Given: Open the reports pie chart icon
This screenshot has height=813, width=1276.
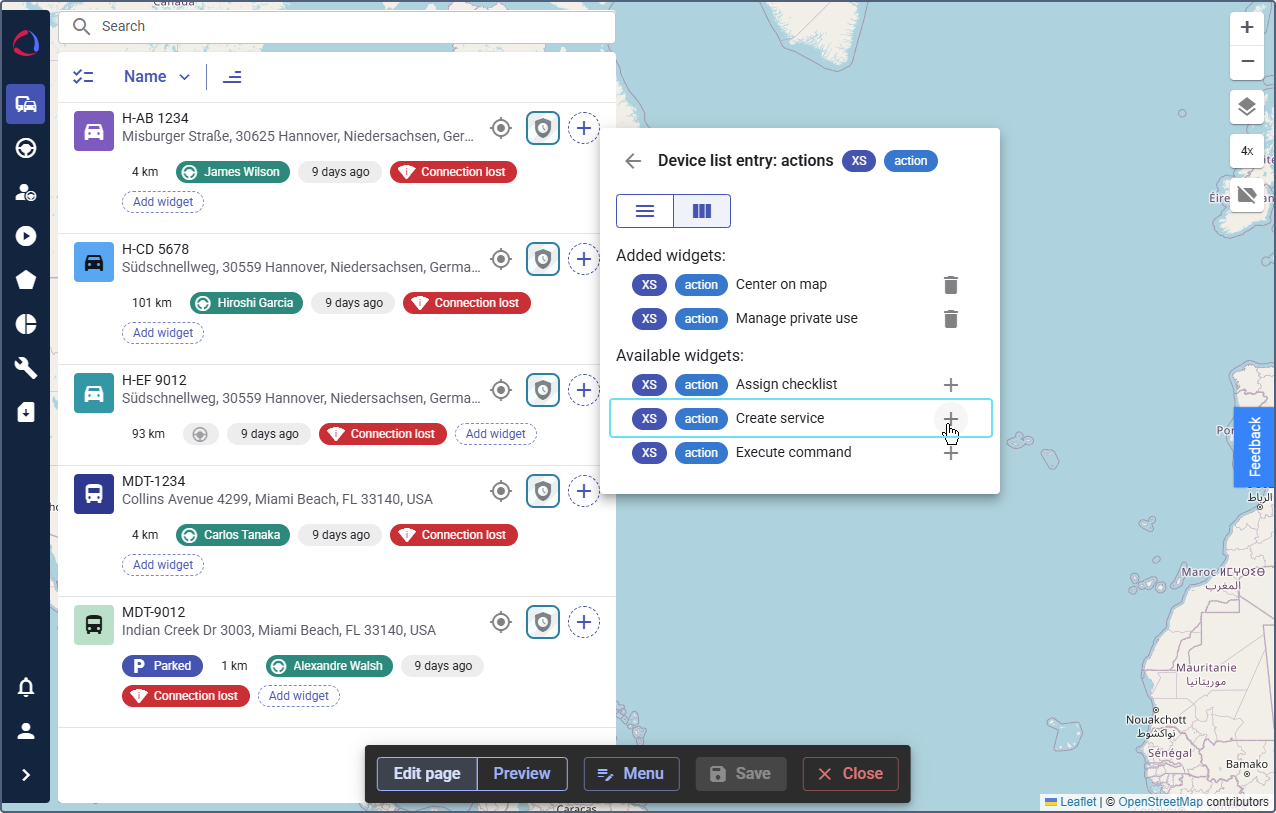Looking at the screenshot, I should tap(26, 324).
